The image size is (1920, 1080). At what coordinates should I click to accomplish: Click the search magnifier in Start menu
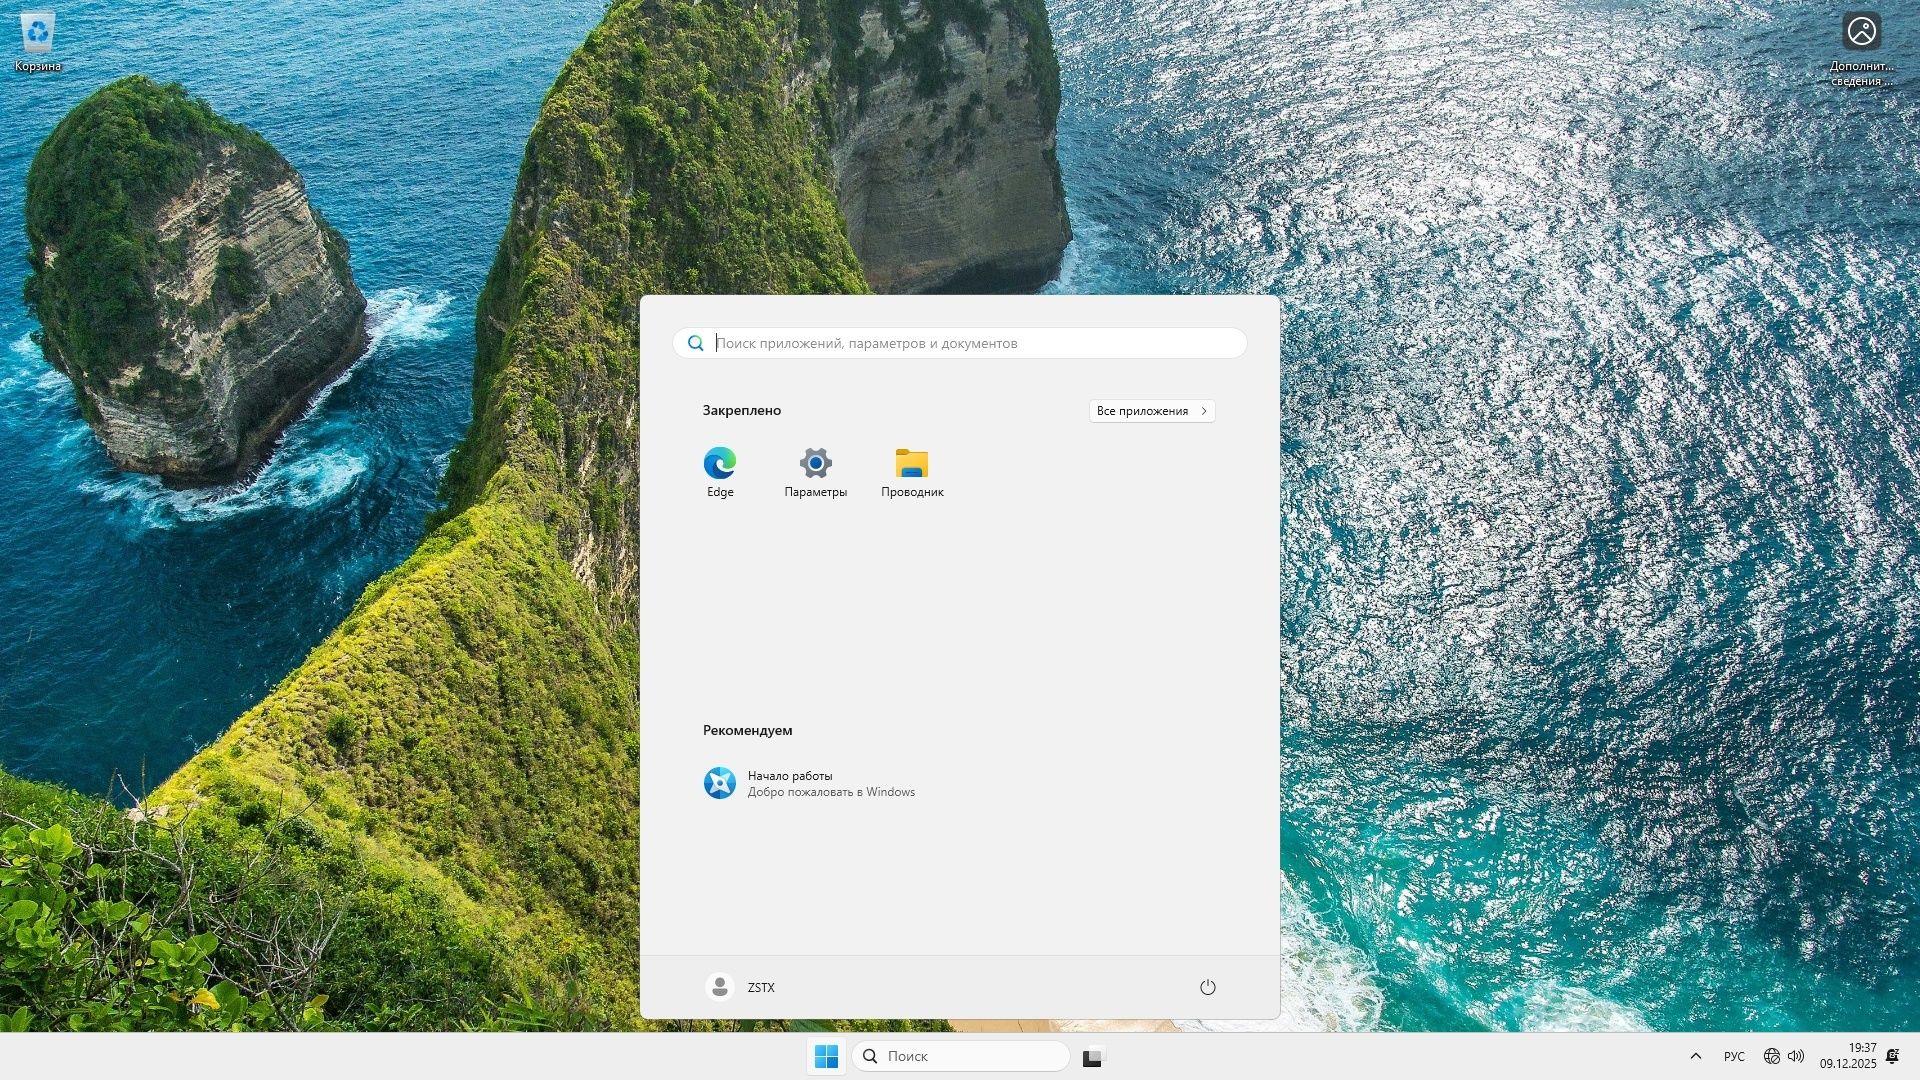pyautogui.click(x=695, y=343)
